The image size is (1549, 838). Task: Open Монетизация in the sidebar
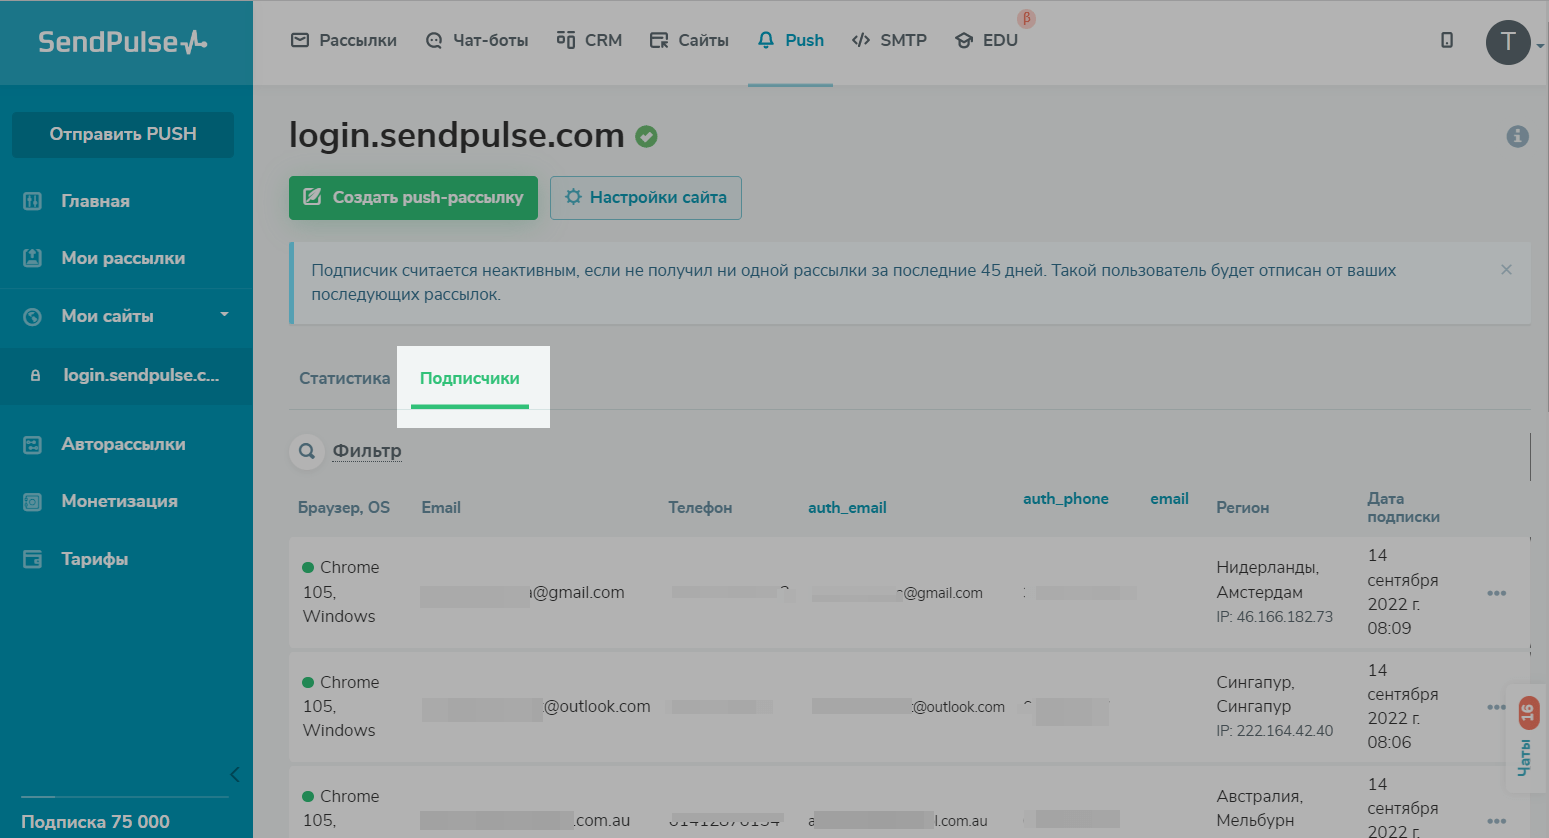click(119, 501)
